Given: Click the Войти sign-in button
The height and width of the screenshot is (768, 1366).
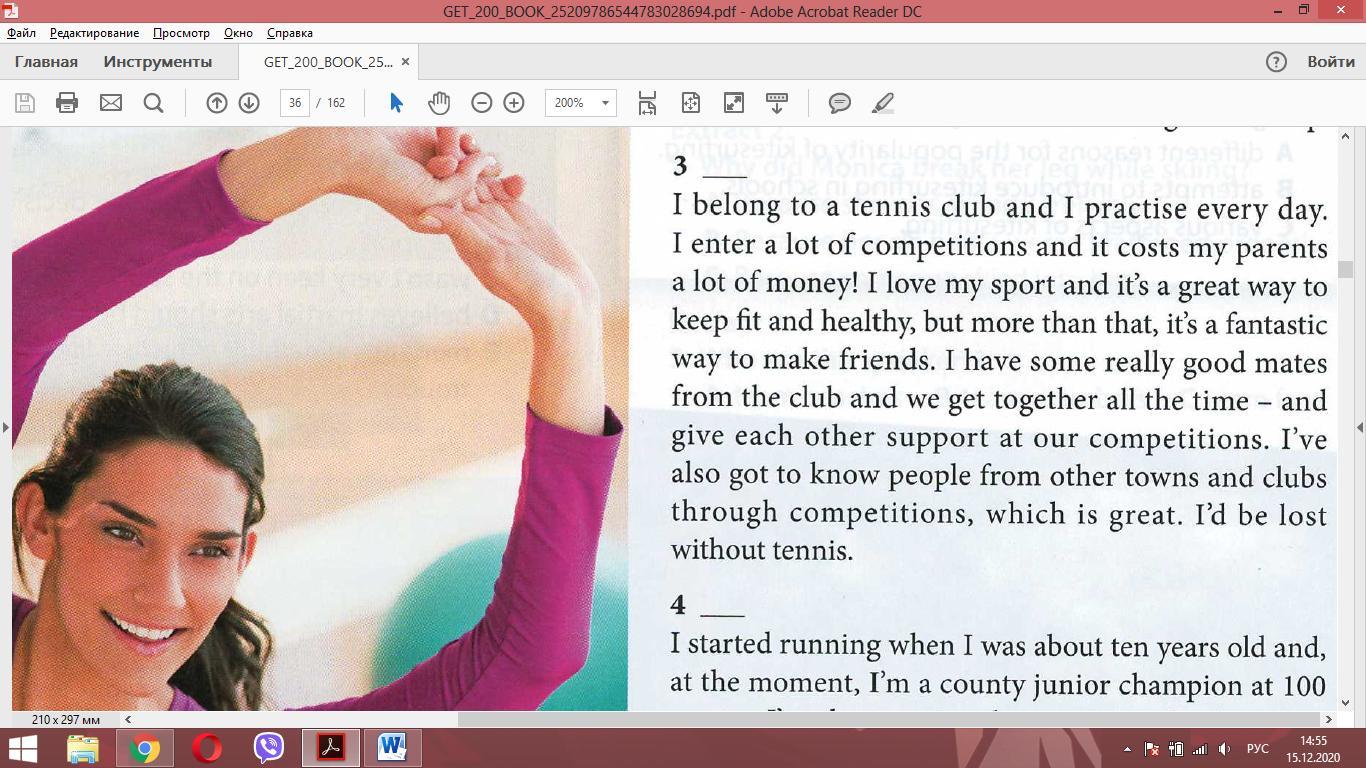Looking at the screenshot, I should [x=1330, y=62].
